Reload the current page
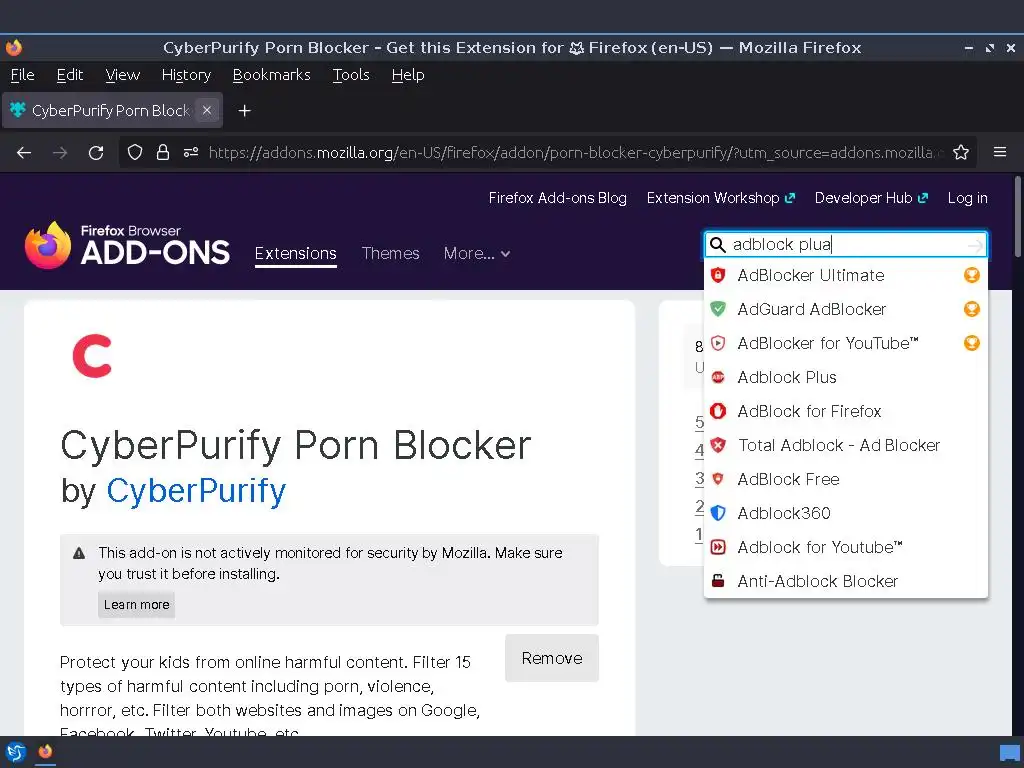This screenshot has width=1024, height=768. [x=96, y=153]
